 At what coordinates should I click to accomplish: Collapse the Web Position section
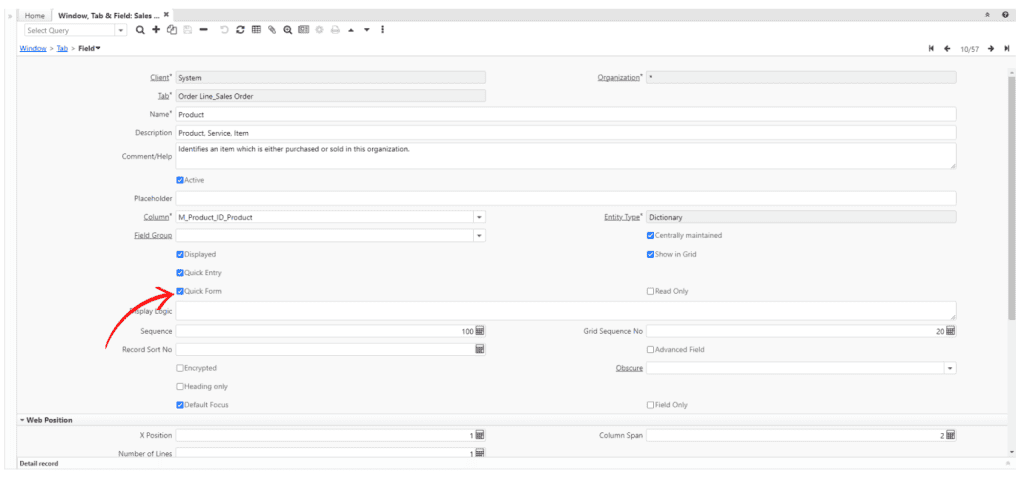tap(22, 420)
